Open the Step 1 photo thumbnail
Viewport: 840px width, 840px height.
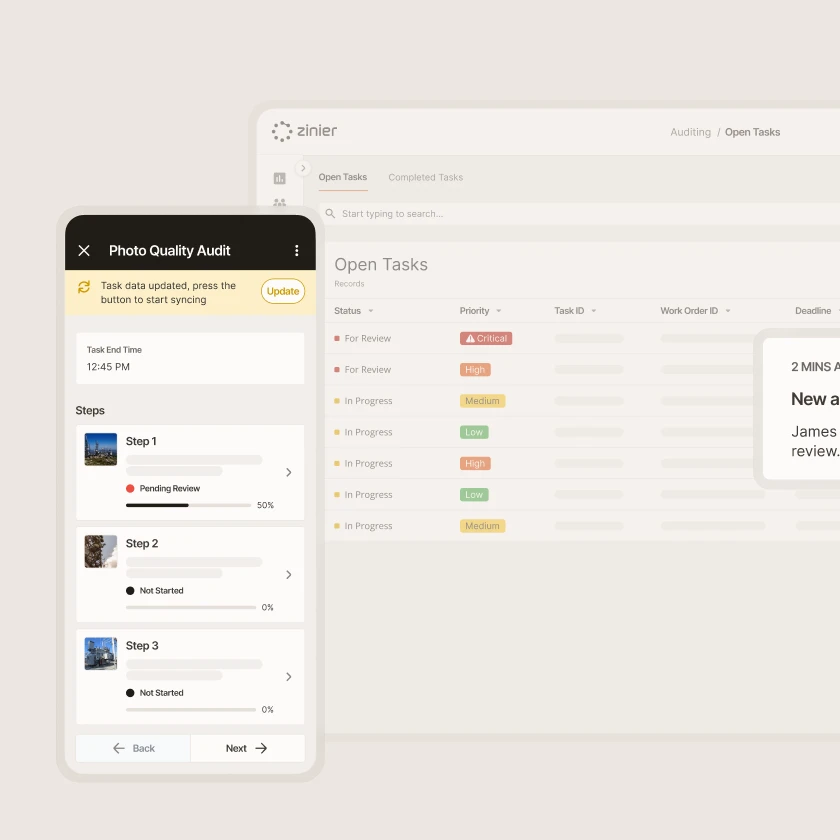(x=101, y=449)
